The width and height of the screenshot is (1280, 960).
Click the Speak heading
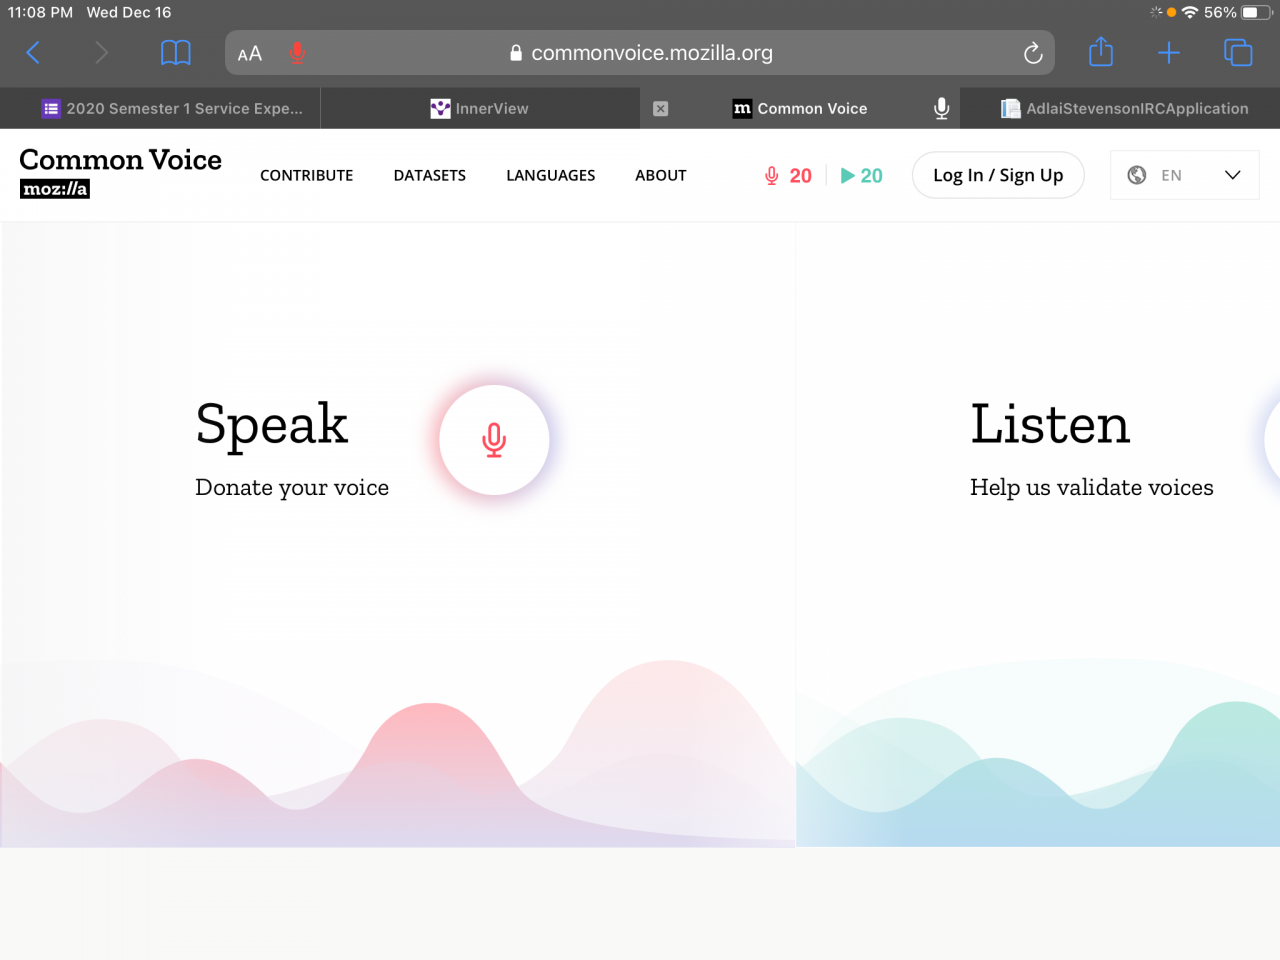[x=272, y=425]
